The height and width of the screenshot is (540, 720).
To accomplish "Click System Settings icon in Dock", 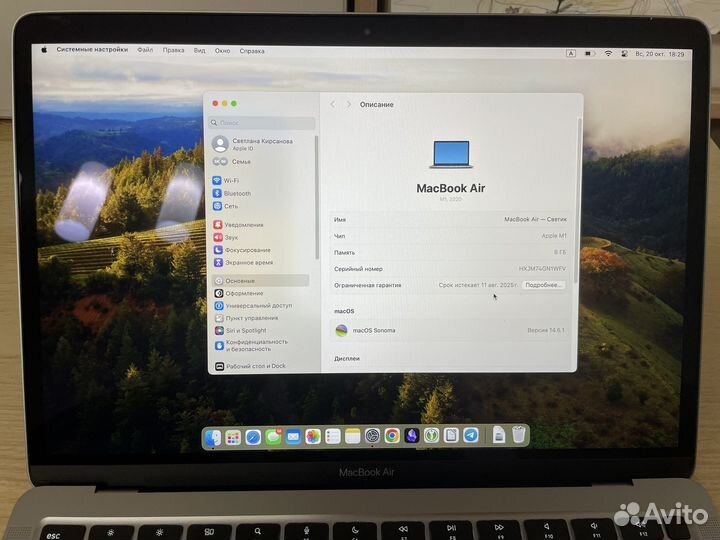I will [372, 436].
